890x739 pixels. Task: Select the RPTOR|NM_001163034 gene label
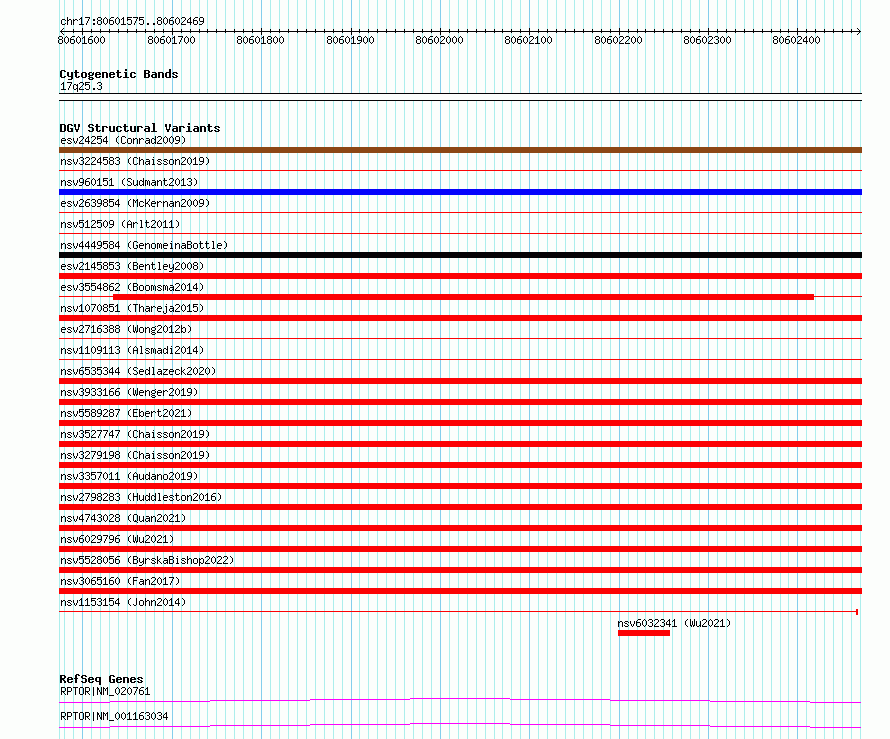114,716
